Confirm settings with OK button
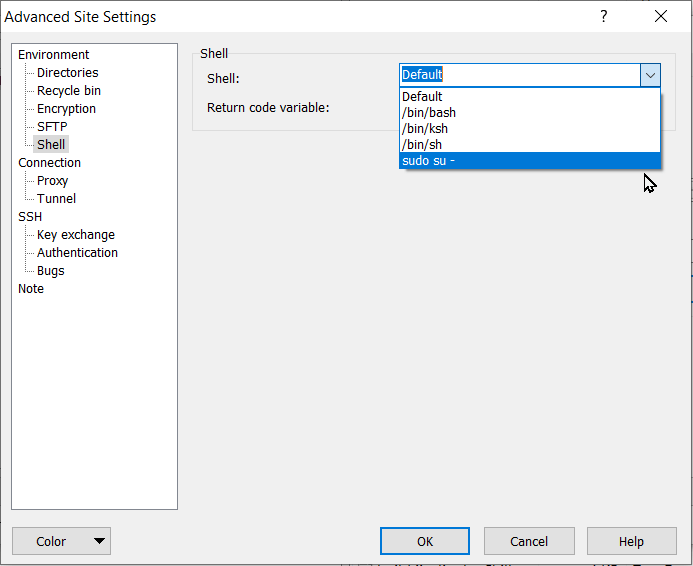This screenshot has height=566, width=693. (x=425, y=541)
